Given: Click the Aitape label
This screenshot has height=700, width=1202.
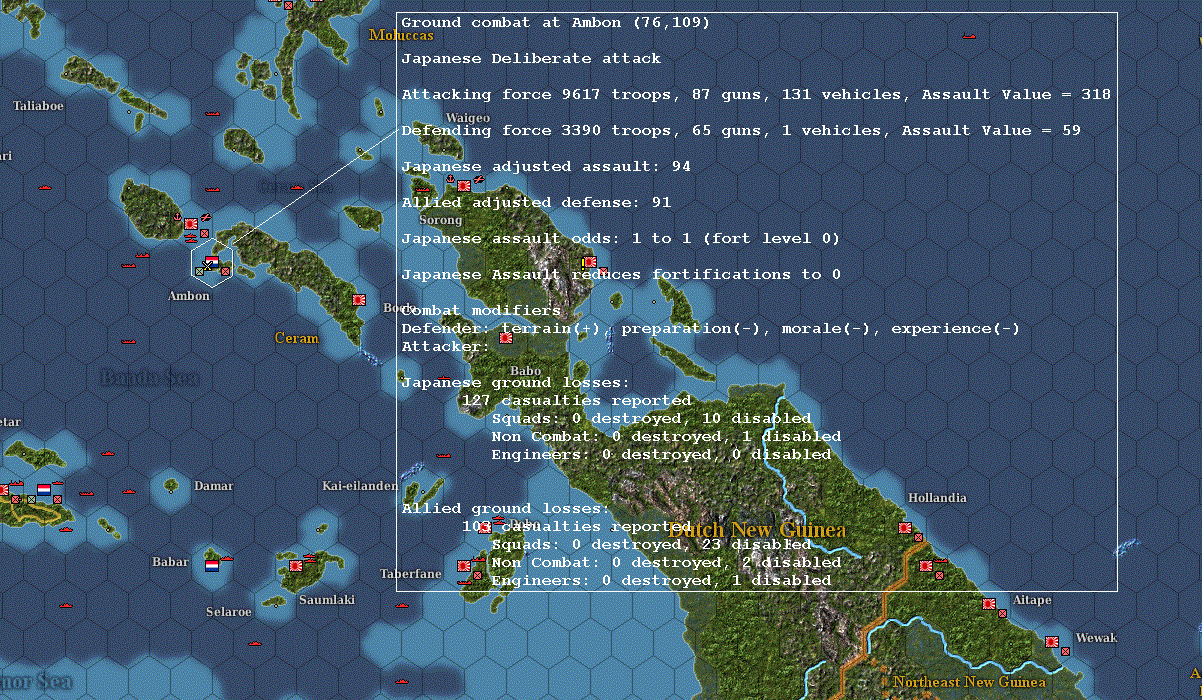Looking at the screenshot, I should click(x=1032, y=600).
